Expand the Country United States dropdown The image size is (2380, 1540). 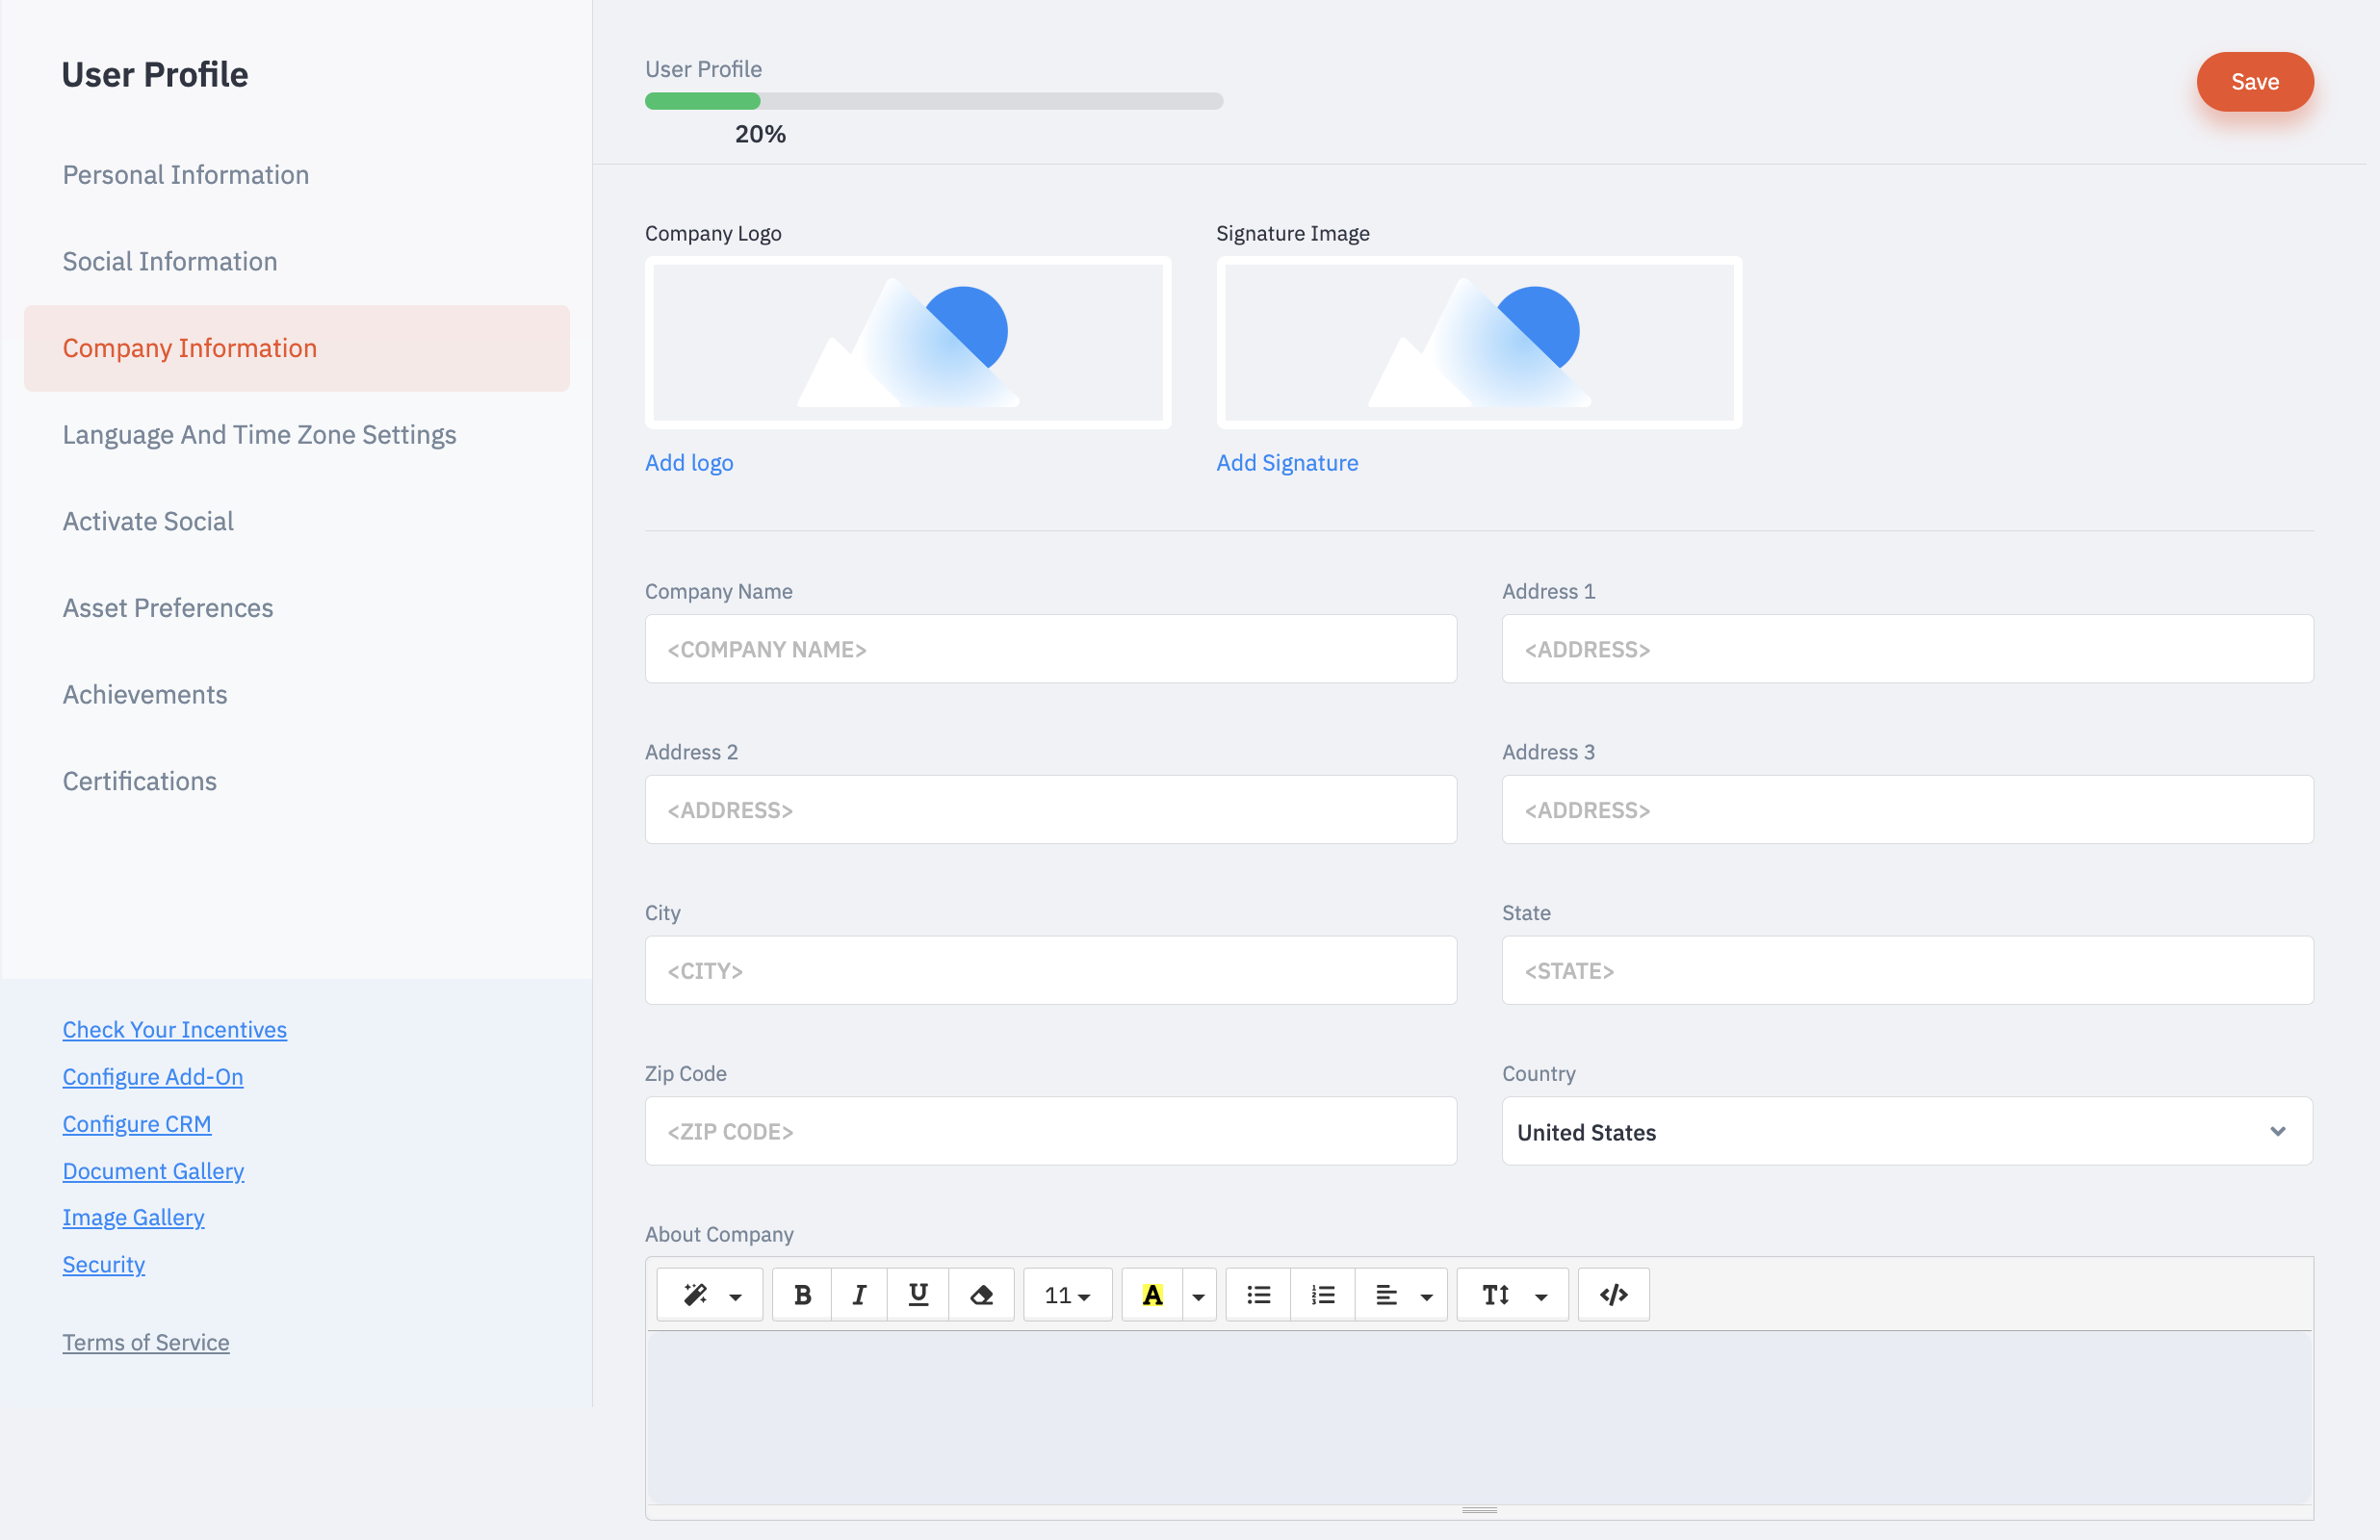click(x=1907, y=1132)
